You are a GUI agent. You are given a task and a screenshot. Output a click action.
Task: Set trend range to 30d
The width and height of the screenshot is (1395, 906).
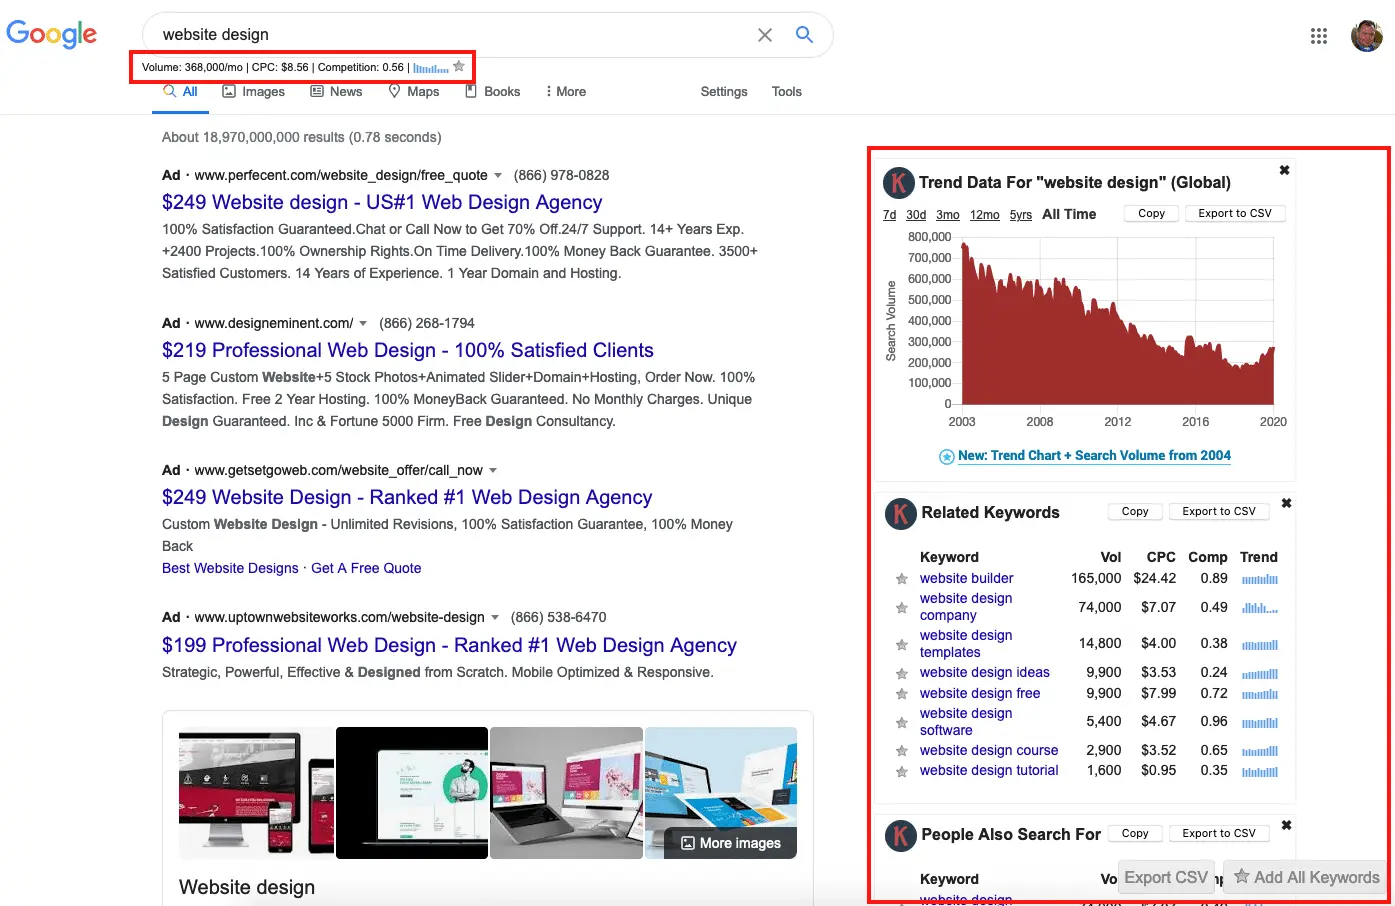[916, 215]
